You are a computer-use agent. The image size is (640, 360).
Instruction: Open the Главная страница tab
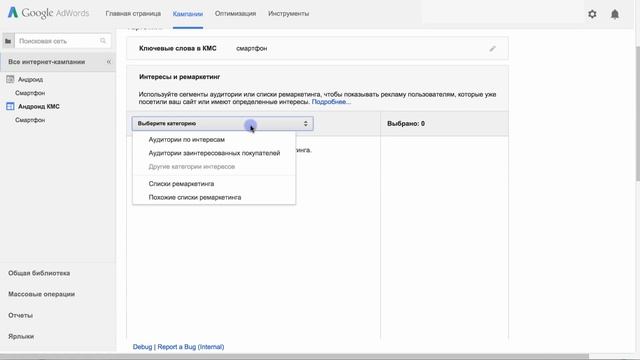click(133, 13)
